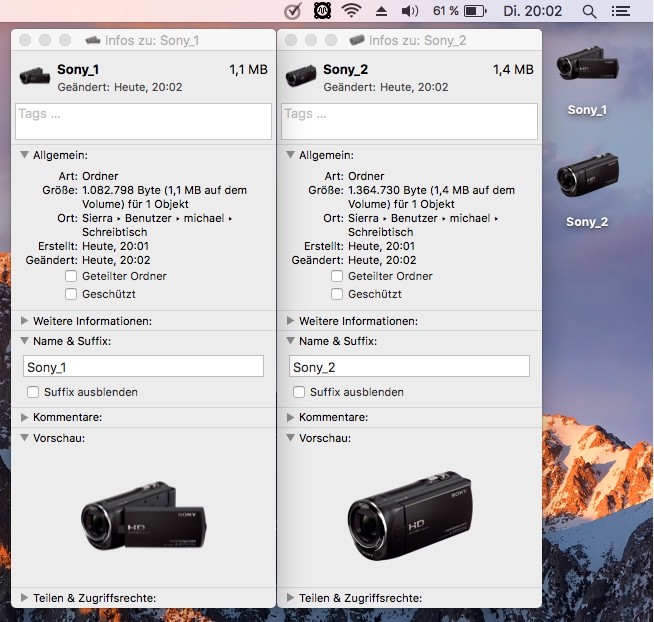Screen dimensions: 654x622
Task: Enable Geschützt in Sony_1 window
Action: 71,294
